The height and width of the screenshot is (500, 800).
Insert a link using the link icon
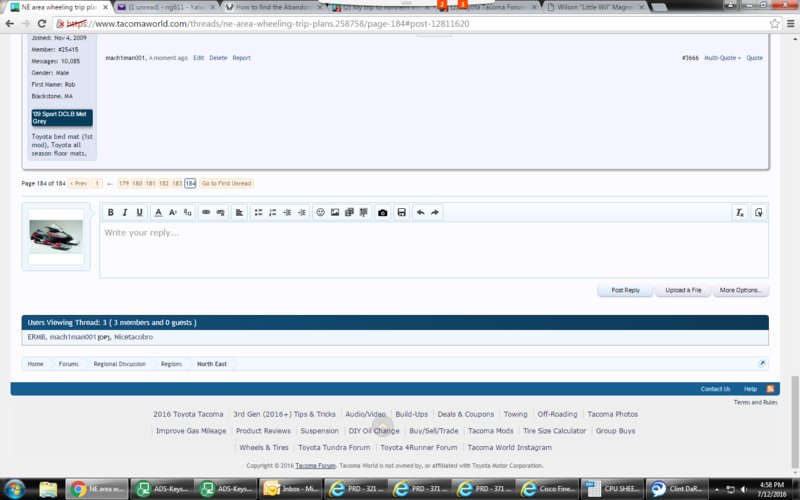coord(206,212)
